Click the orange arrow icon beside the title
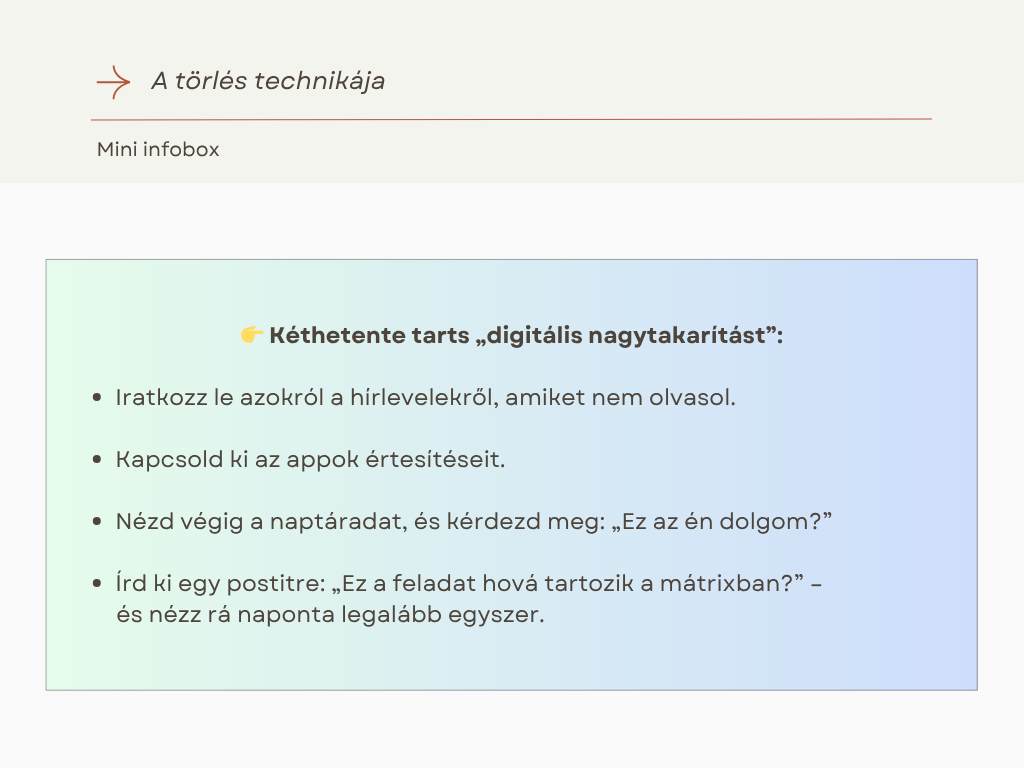Image resolution: width=1024 pixels, height=768 pixels. [113, 82]
